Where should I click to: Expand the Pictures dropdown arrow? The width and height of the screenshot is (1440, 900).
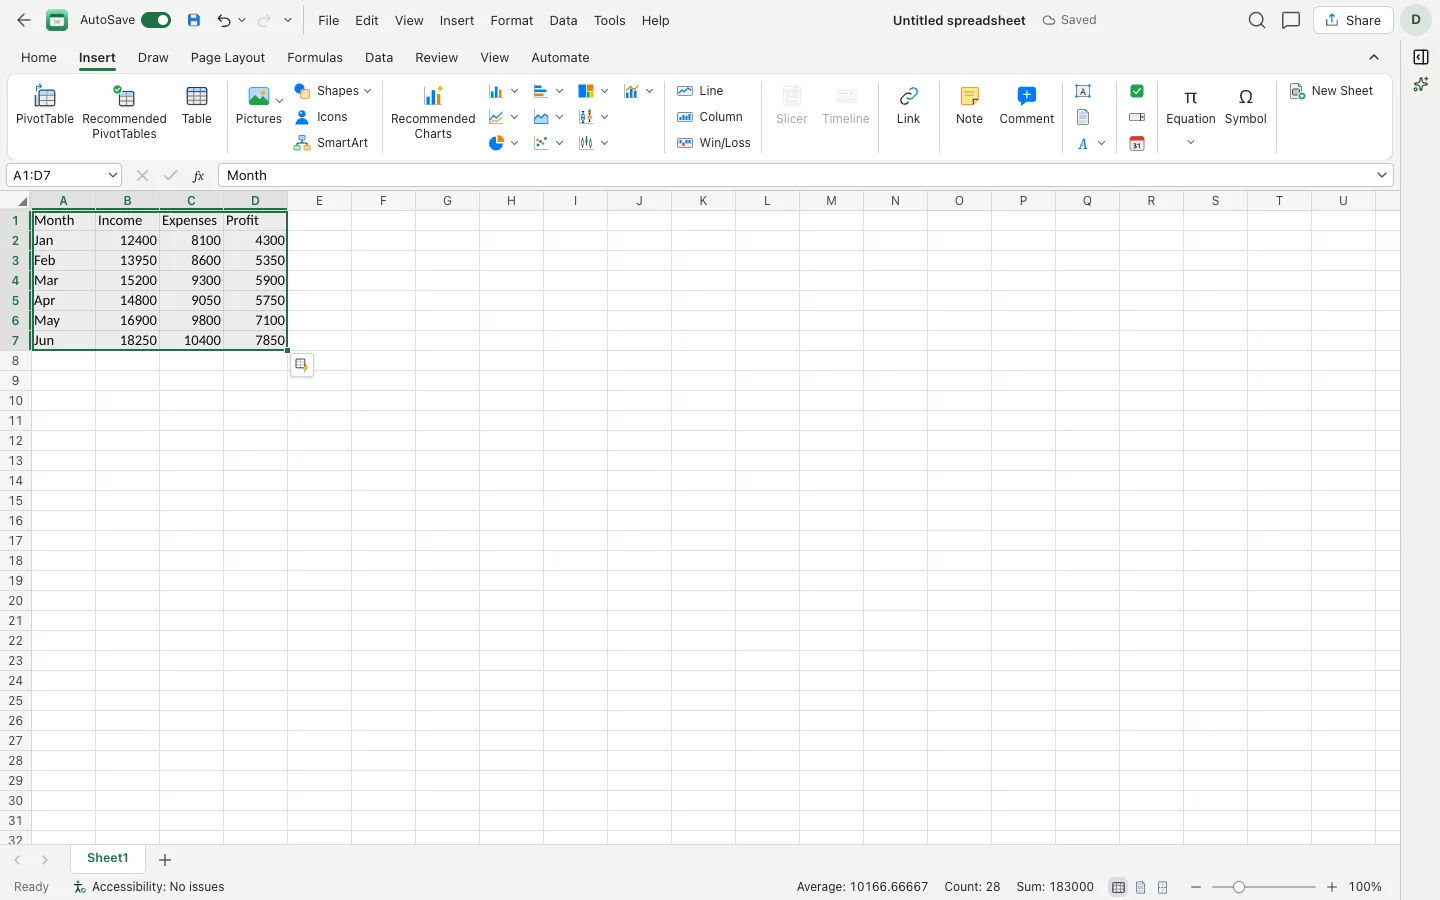pos(279,100)
